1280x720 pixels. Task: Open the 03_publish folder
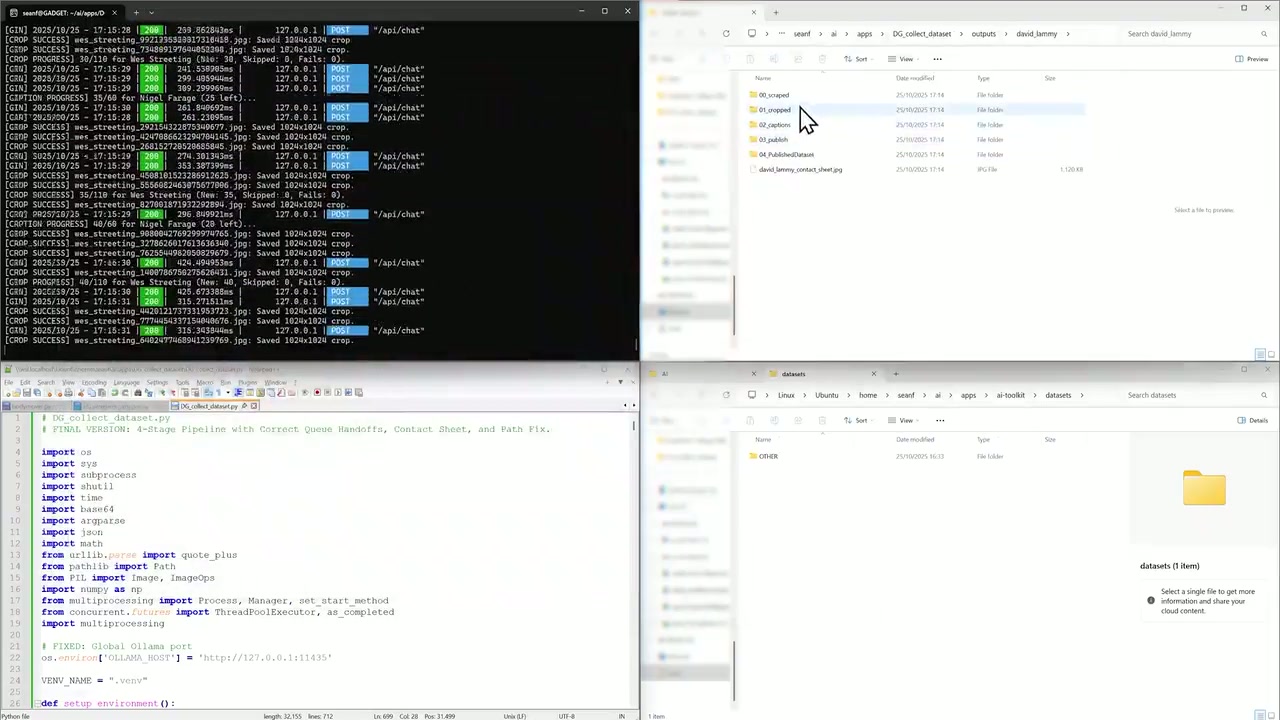point(773,140)
